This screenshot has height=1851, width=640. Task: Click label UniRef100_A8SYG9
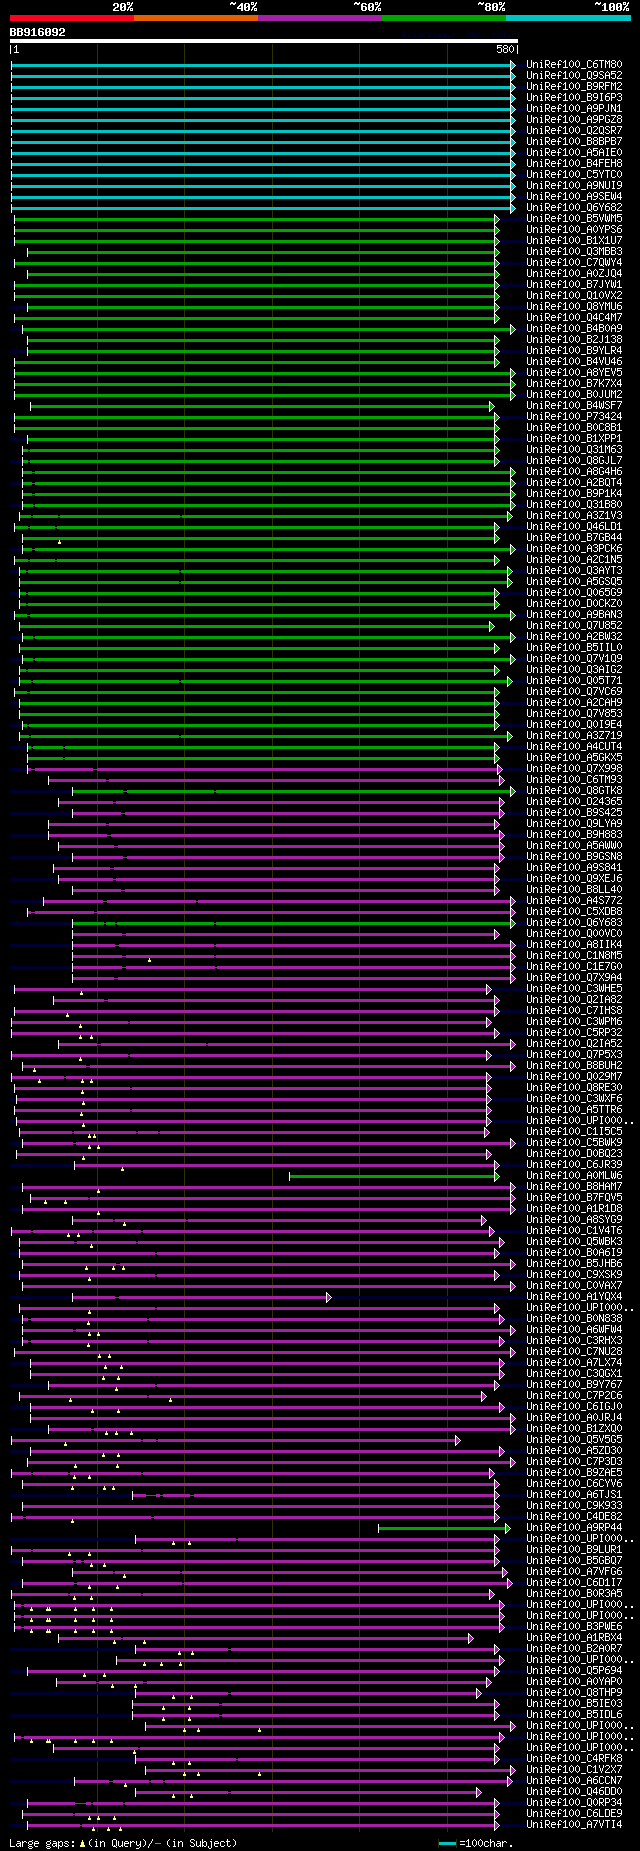click(x=574, y=1220)
